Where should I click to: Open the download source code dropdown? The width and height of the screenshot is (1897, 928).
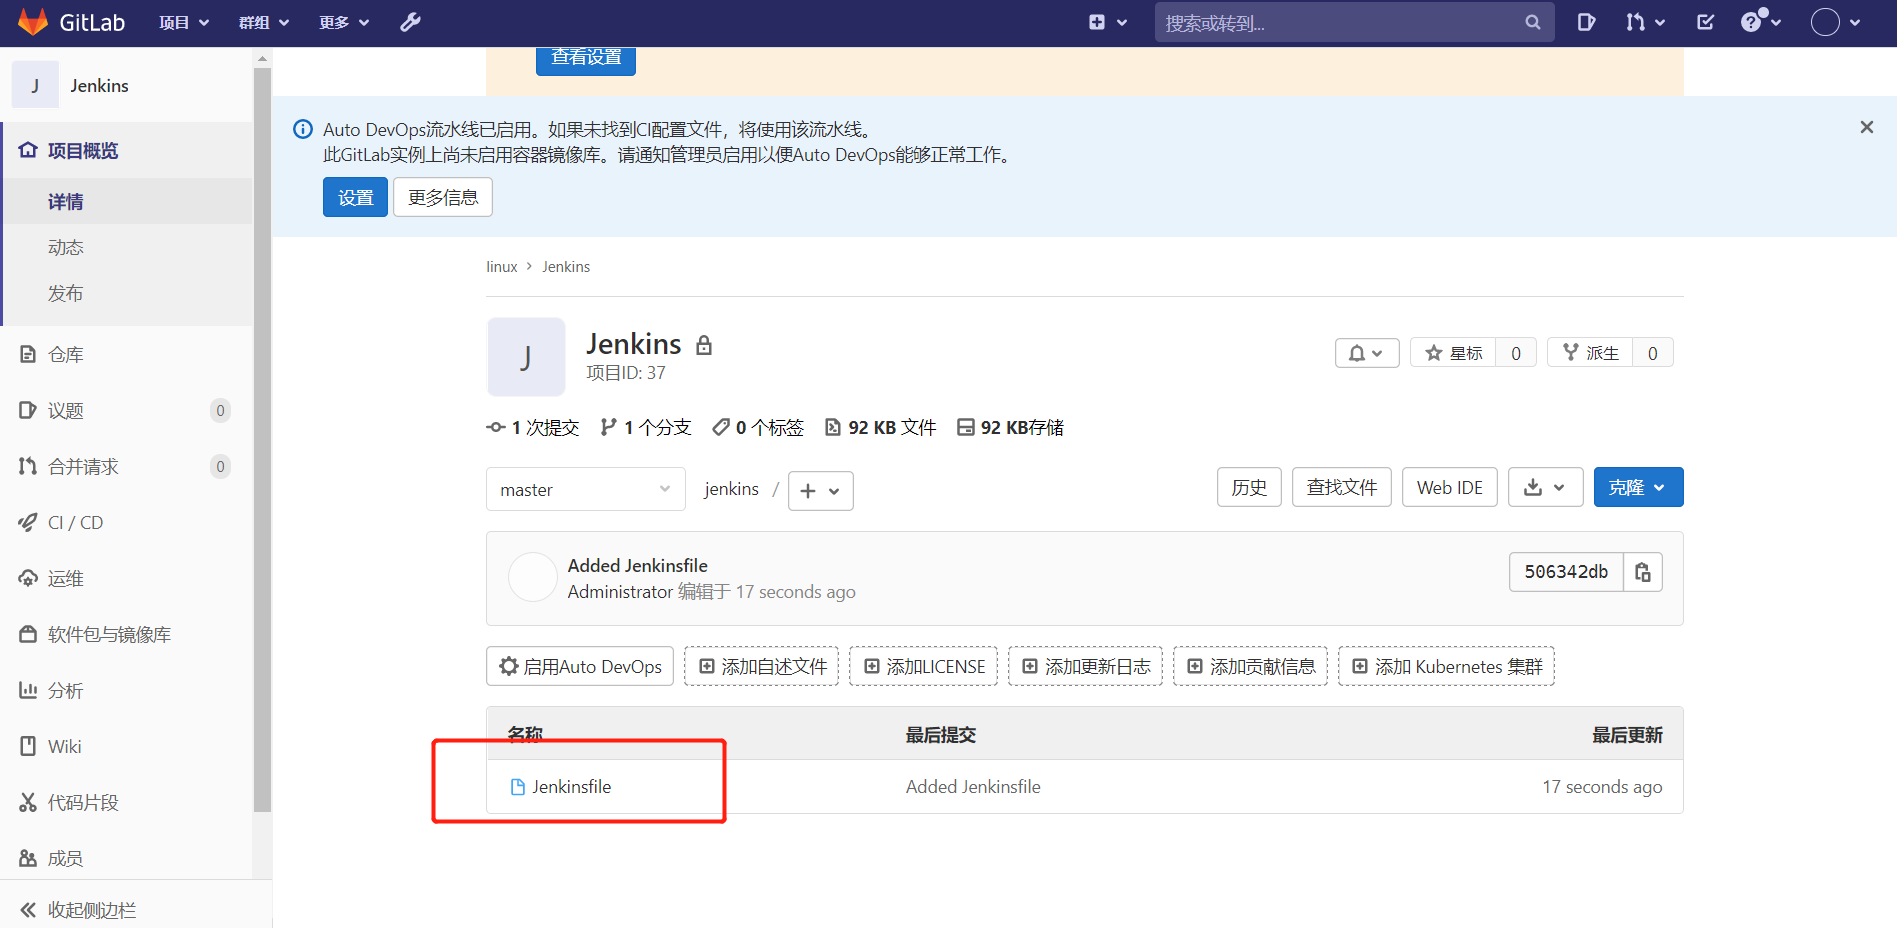pos(1545,487)
